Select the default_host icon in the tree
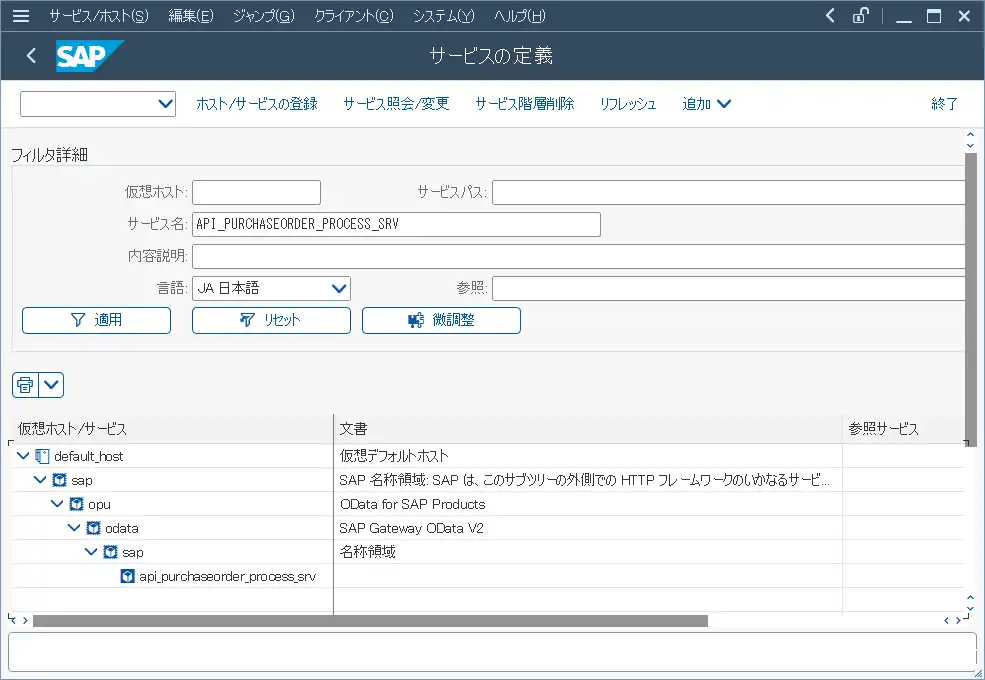 pos(41,455)
